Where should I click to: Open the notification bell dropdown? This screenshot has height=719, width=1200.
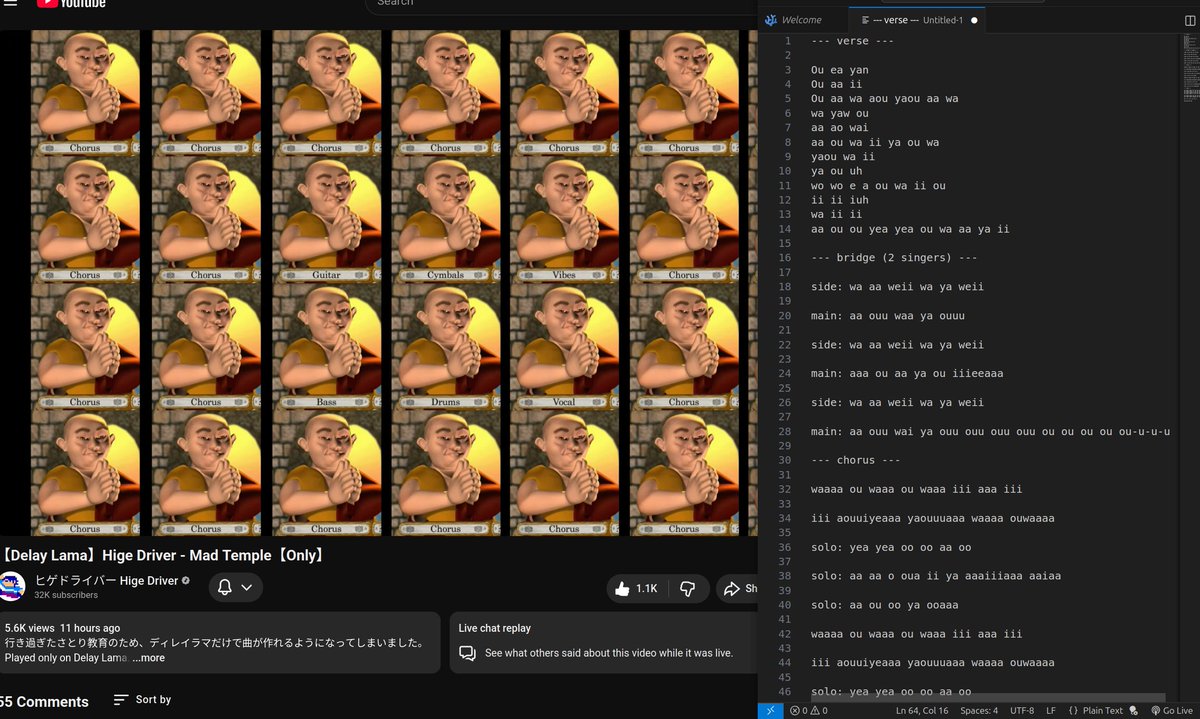[236, 587]
